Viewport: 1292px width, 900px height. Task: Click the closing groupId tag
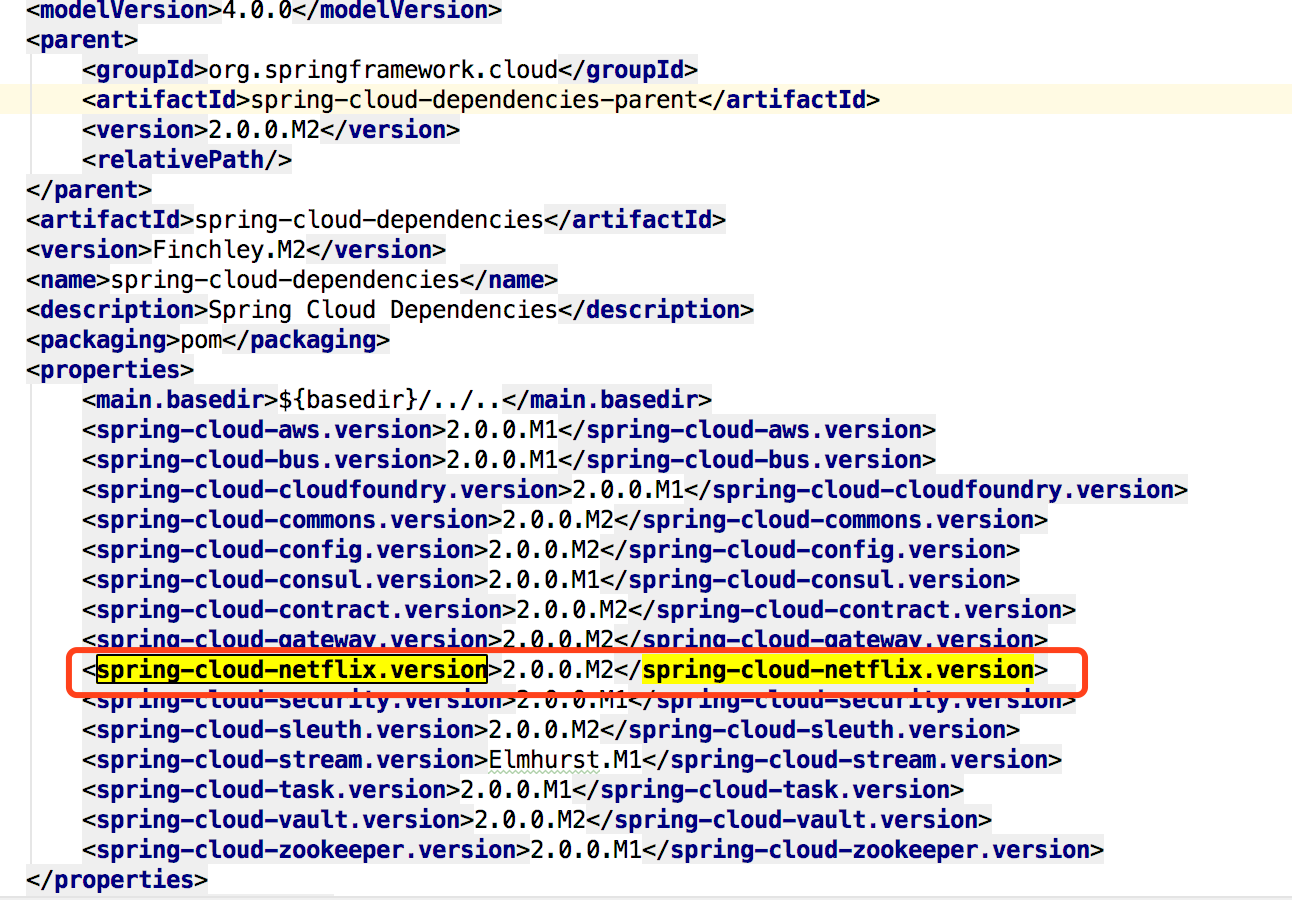click(x=627, y=70)
